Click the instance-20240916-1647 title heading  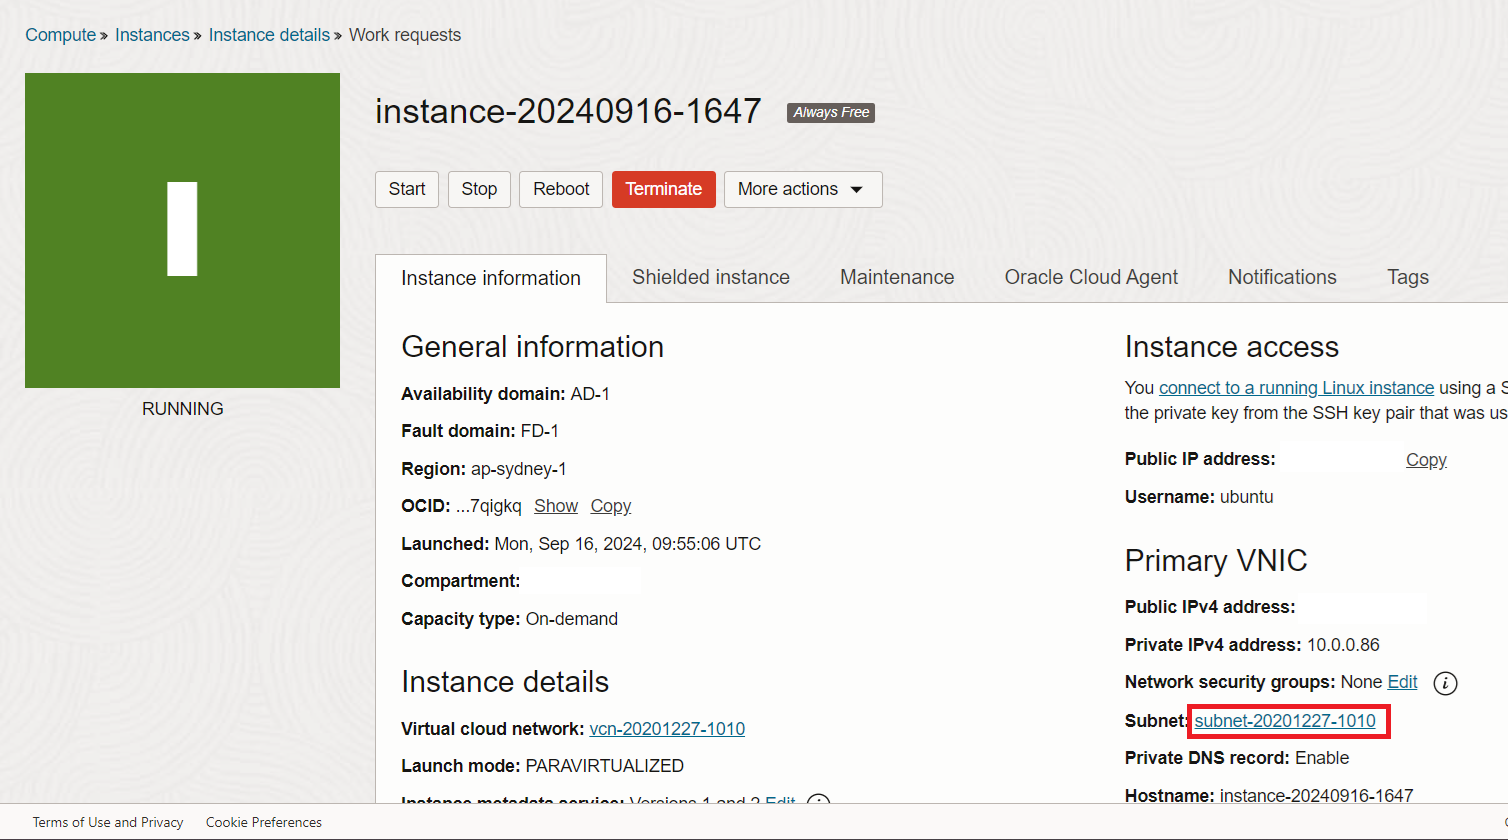[568, 111]
